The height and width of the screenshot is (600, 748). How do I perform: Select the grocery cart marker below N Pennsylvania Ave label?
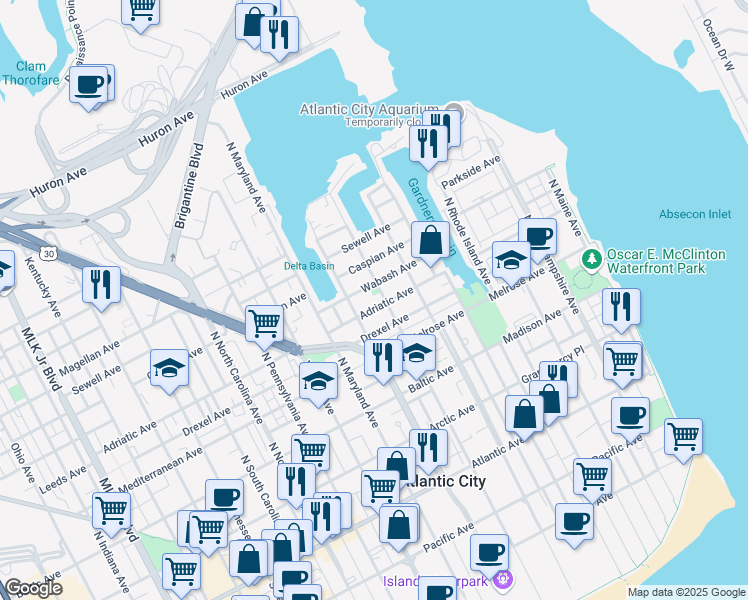[310, 453]
